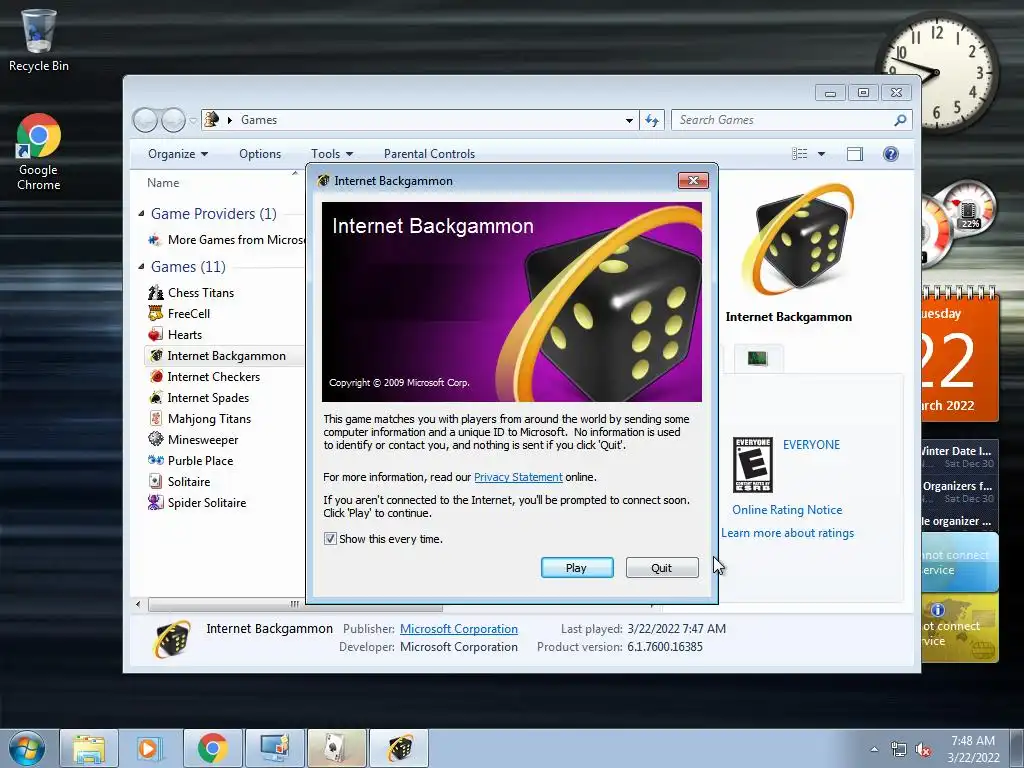Click the taskbar clock showing 7:48 AM
Screen dimensions: 1024x768
[973, 749]
